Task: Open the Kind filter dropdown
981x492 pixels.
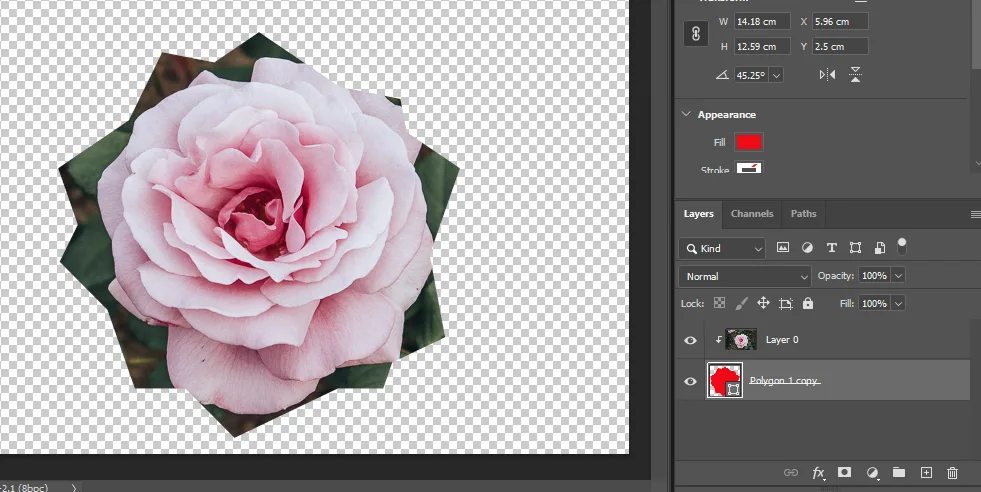Action: [722, 249]
